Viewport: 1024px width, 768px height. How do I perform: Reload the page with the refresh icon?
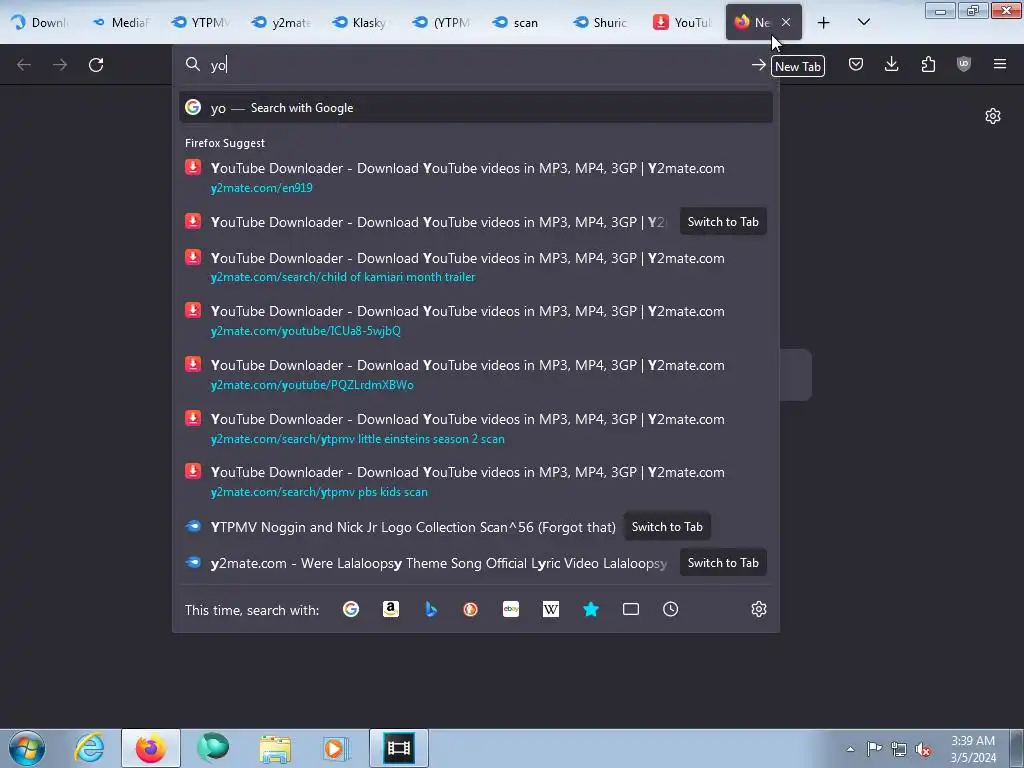click(96, 65)
